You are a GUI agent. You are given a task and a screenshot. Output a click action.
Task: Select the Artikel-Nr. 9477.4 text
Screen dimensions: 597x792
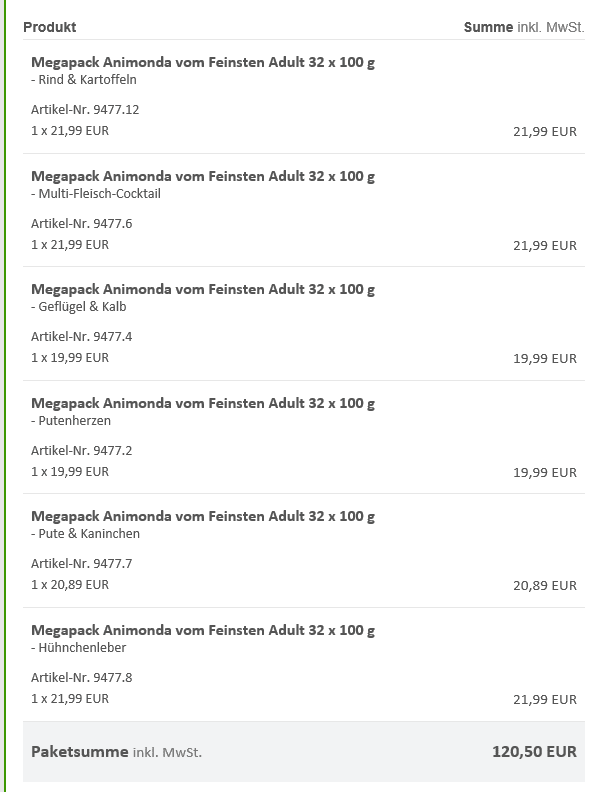(81, 337)
